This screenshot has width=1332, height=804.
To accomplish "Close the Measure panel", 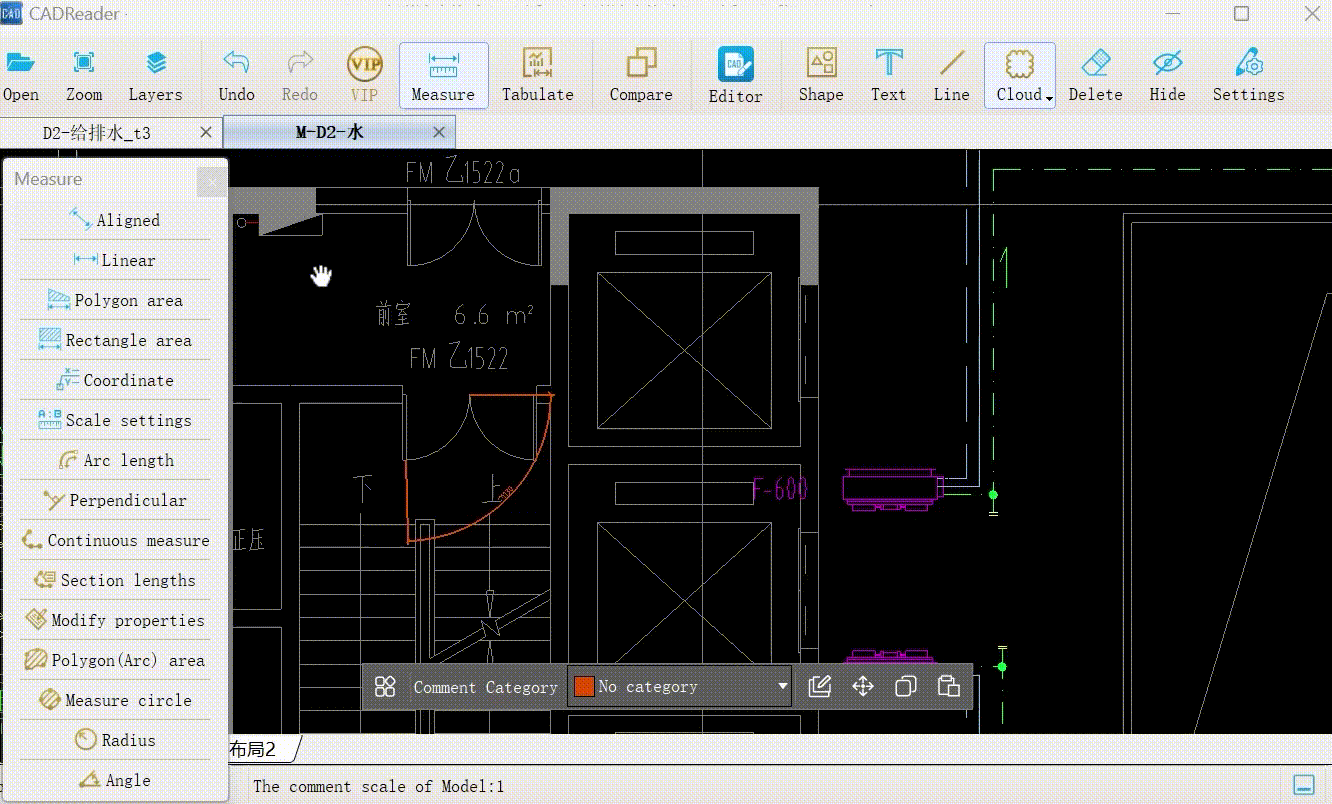I will (212, 181).
